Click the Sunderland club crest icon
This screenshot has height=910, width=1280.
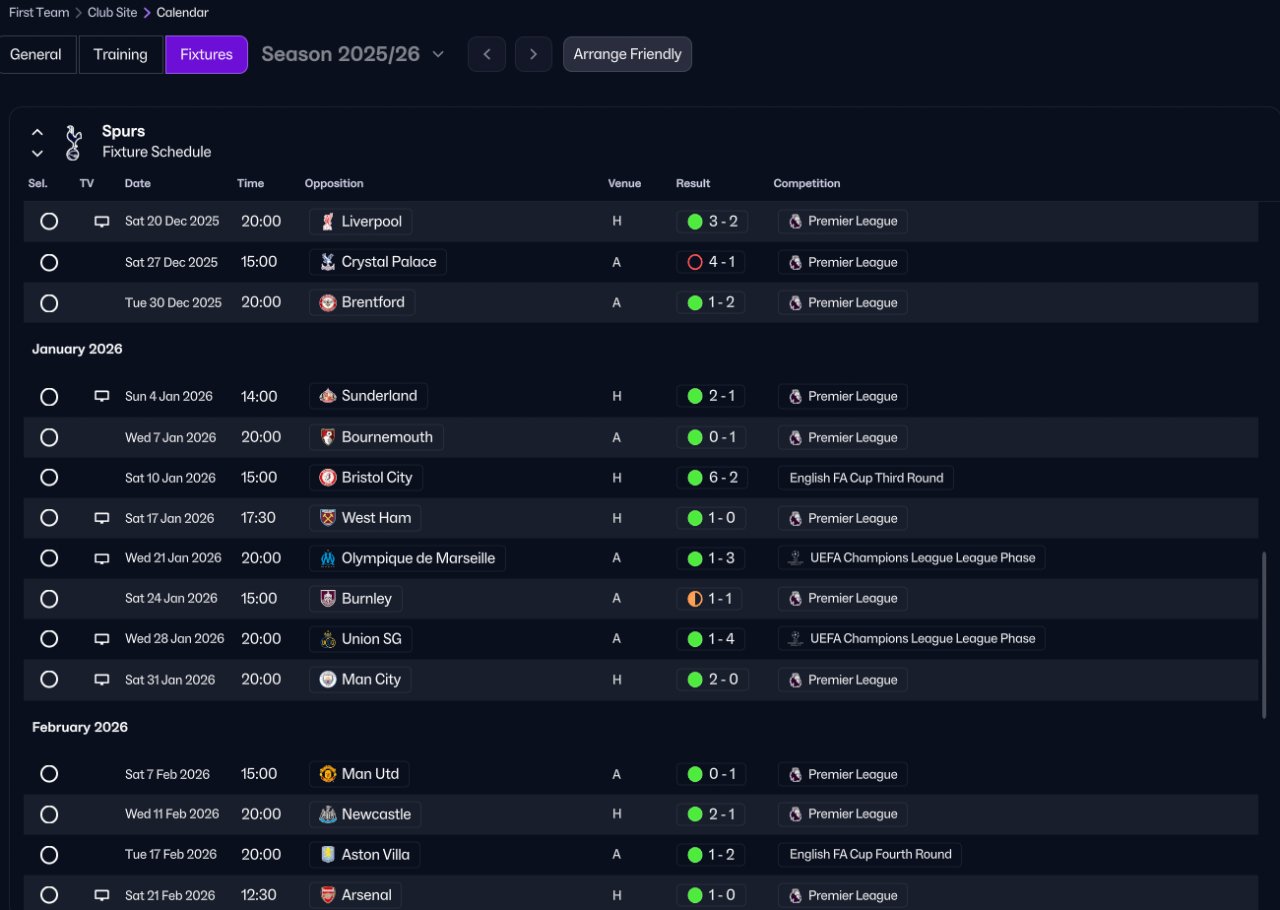(327, 396)
